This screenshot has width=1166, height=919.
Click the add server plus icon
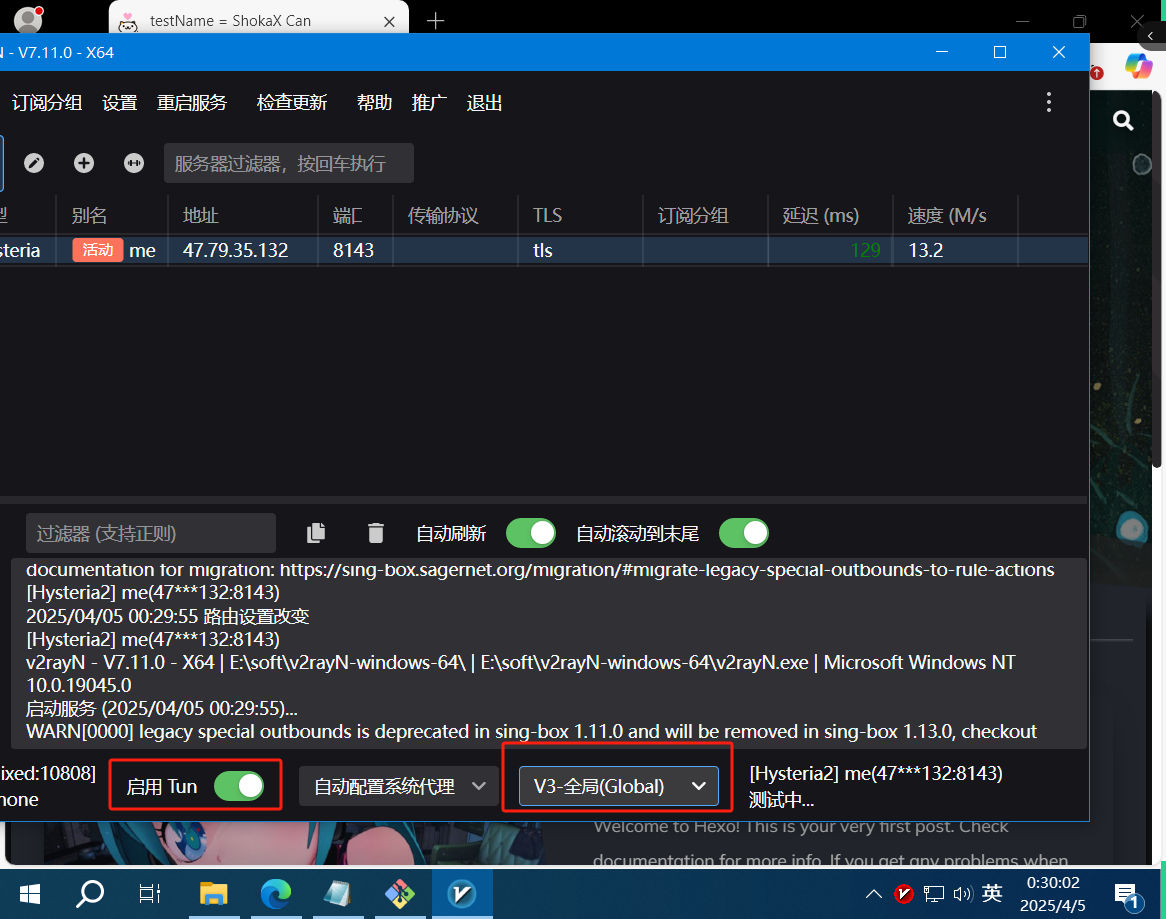pyautogui.click(x=84, y=163)
